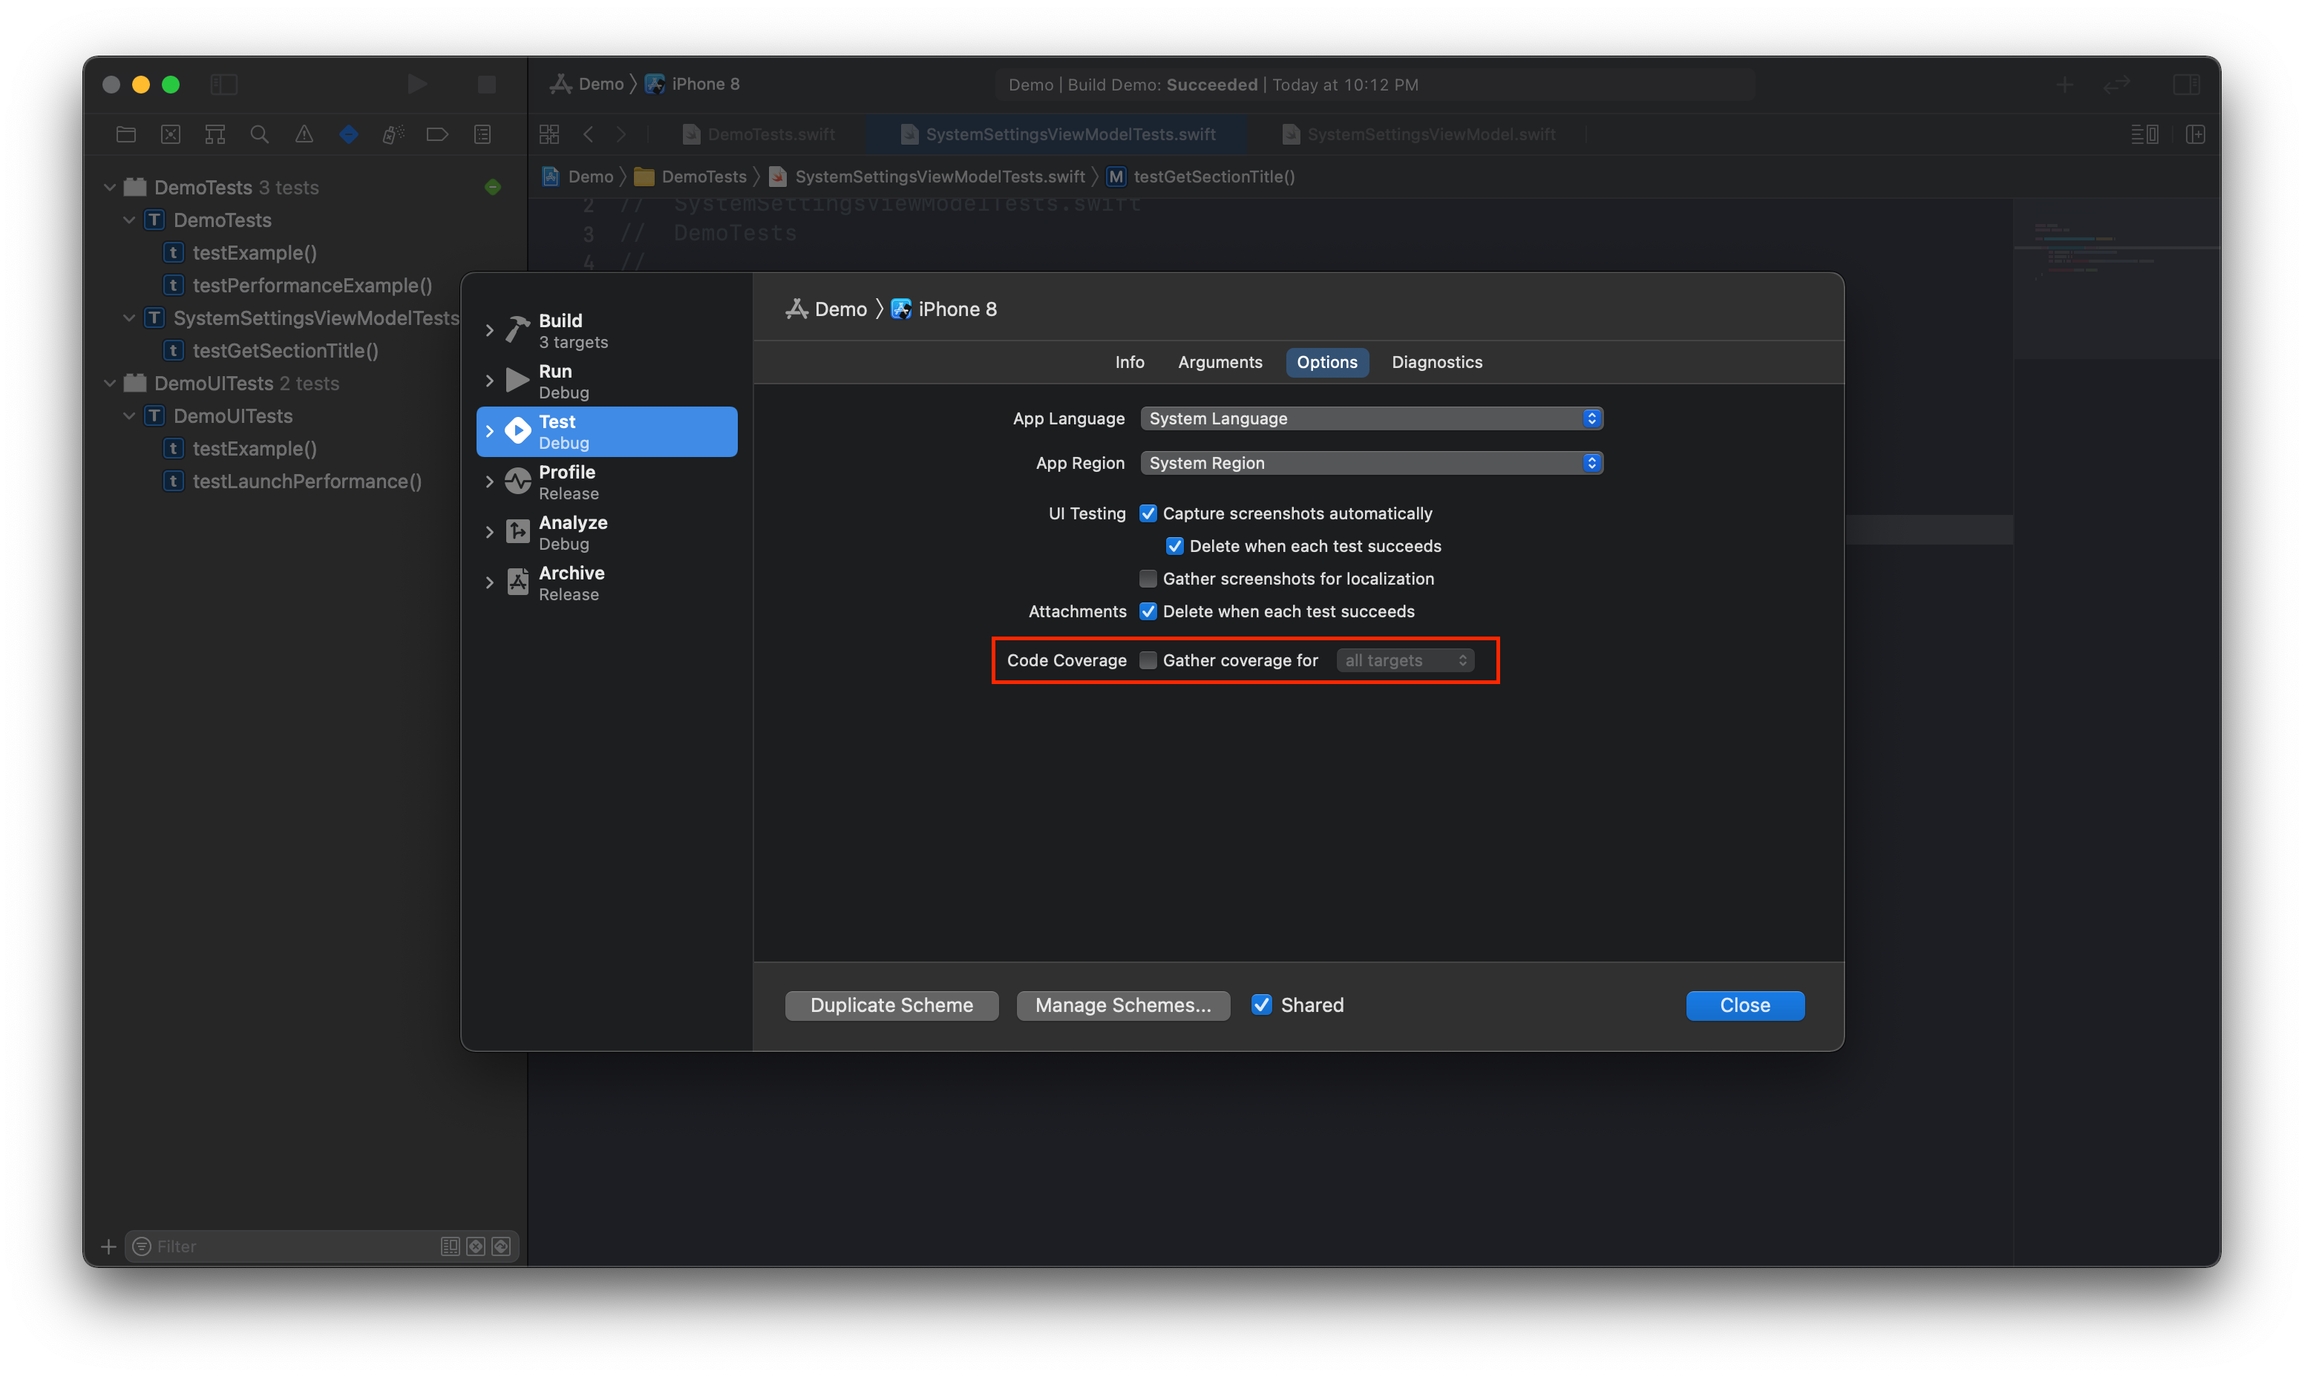This screenshot has width=2304, height=1377.
Task: Uncheck Capture screenshots automatically
Action: pos(1148,513)
